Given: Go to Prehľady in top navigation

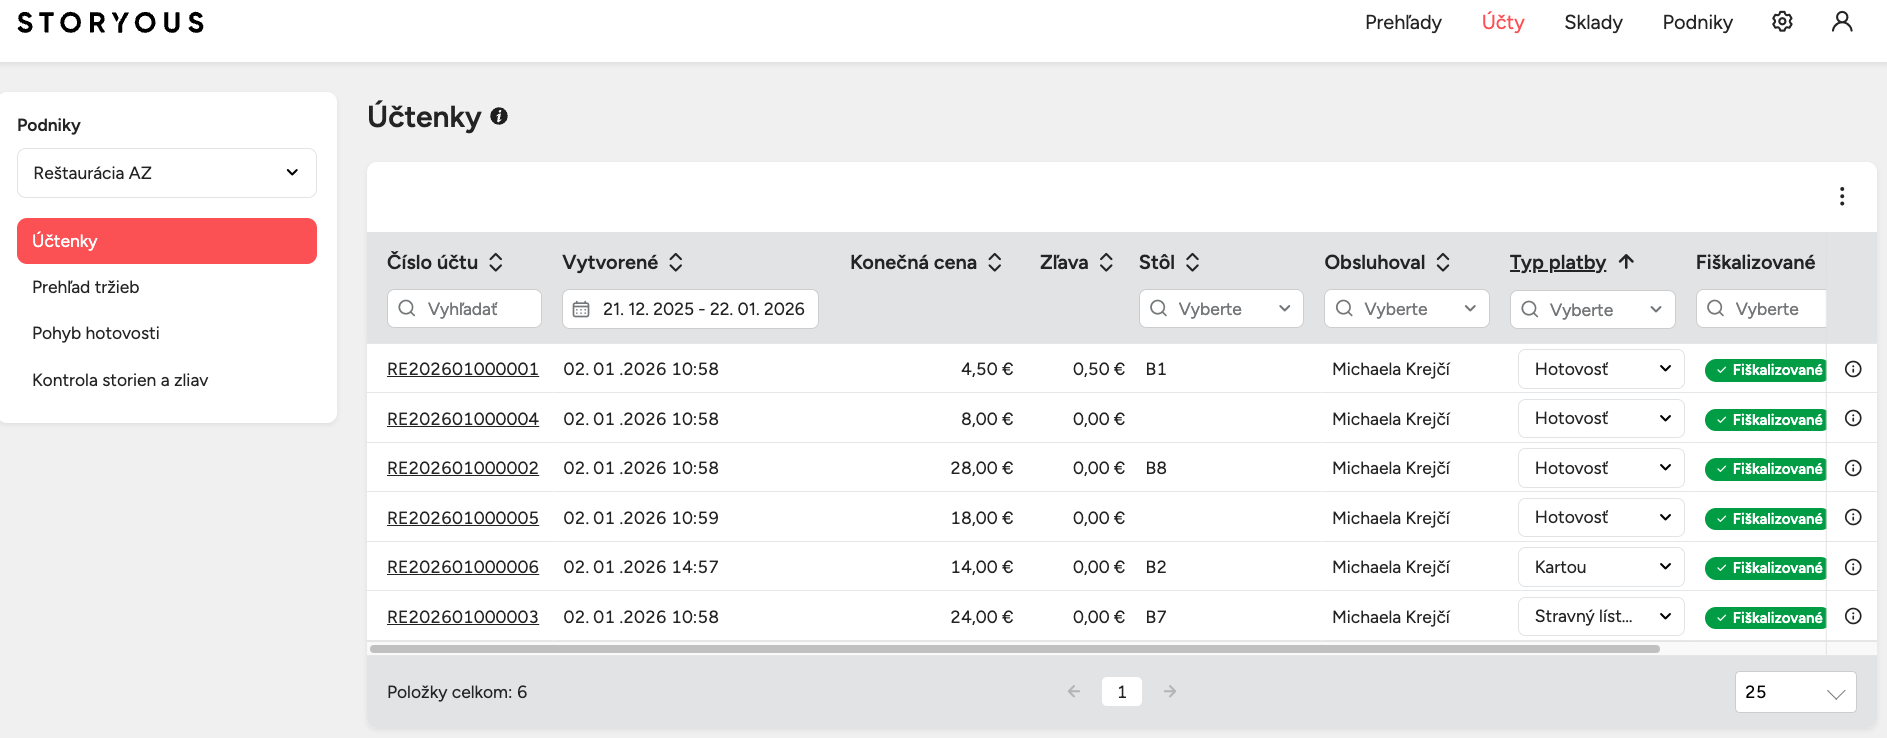Looking at the screenshot, I should [1402, 22].
